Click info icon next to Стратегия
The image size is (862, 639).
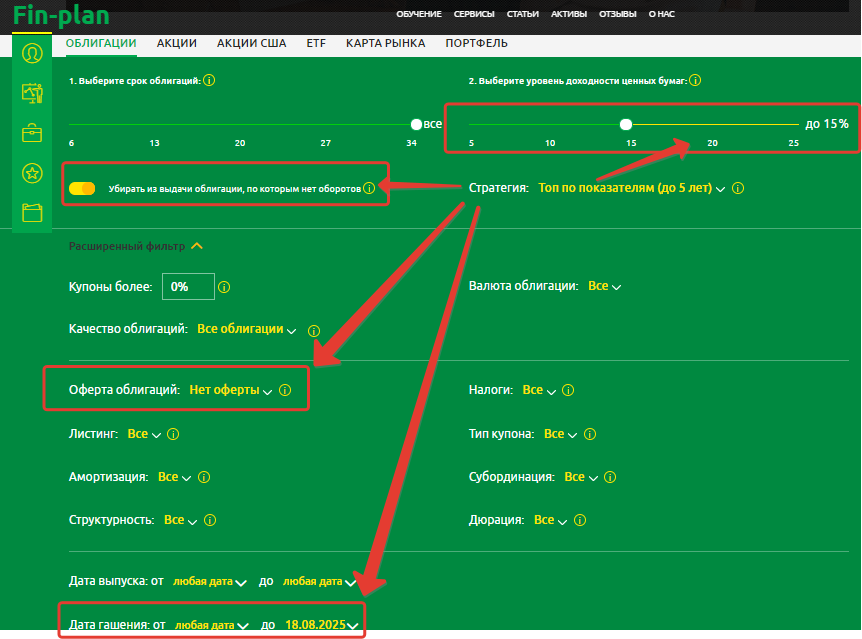coord(737,188)
